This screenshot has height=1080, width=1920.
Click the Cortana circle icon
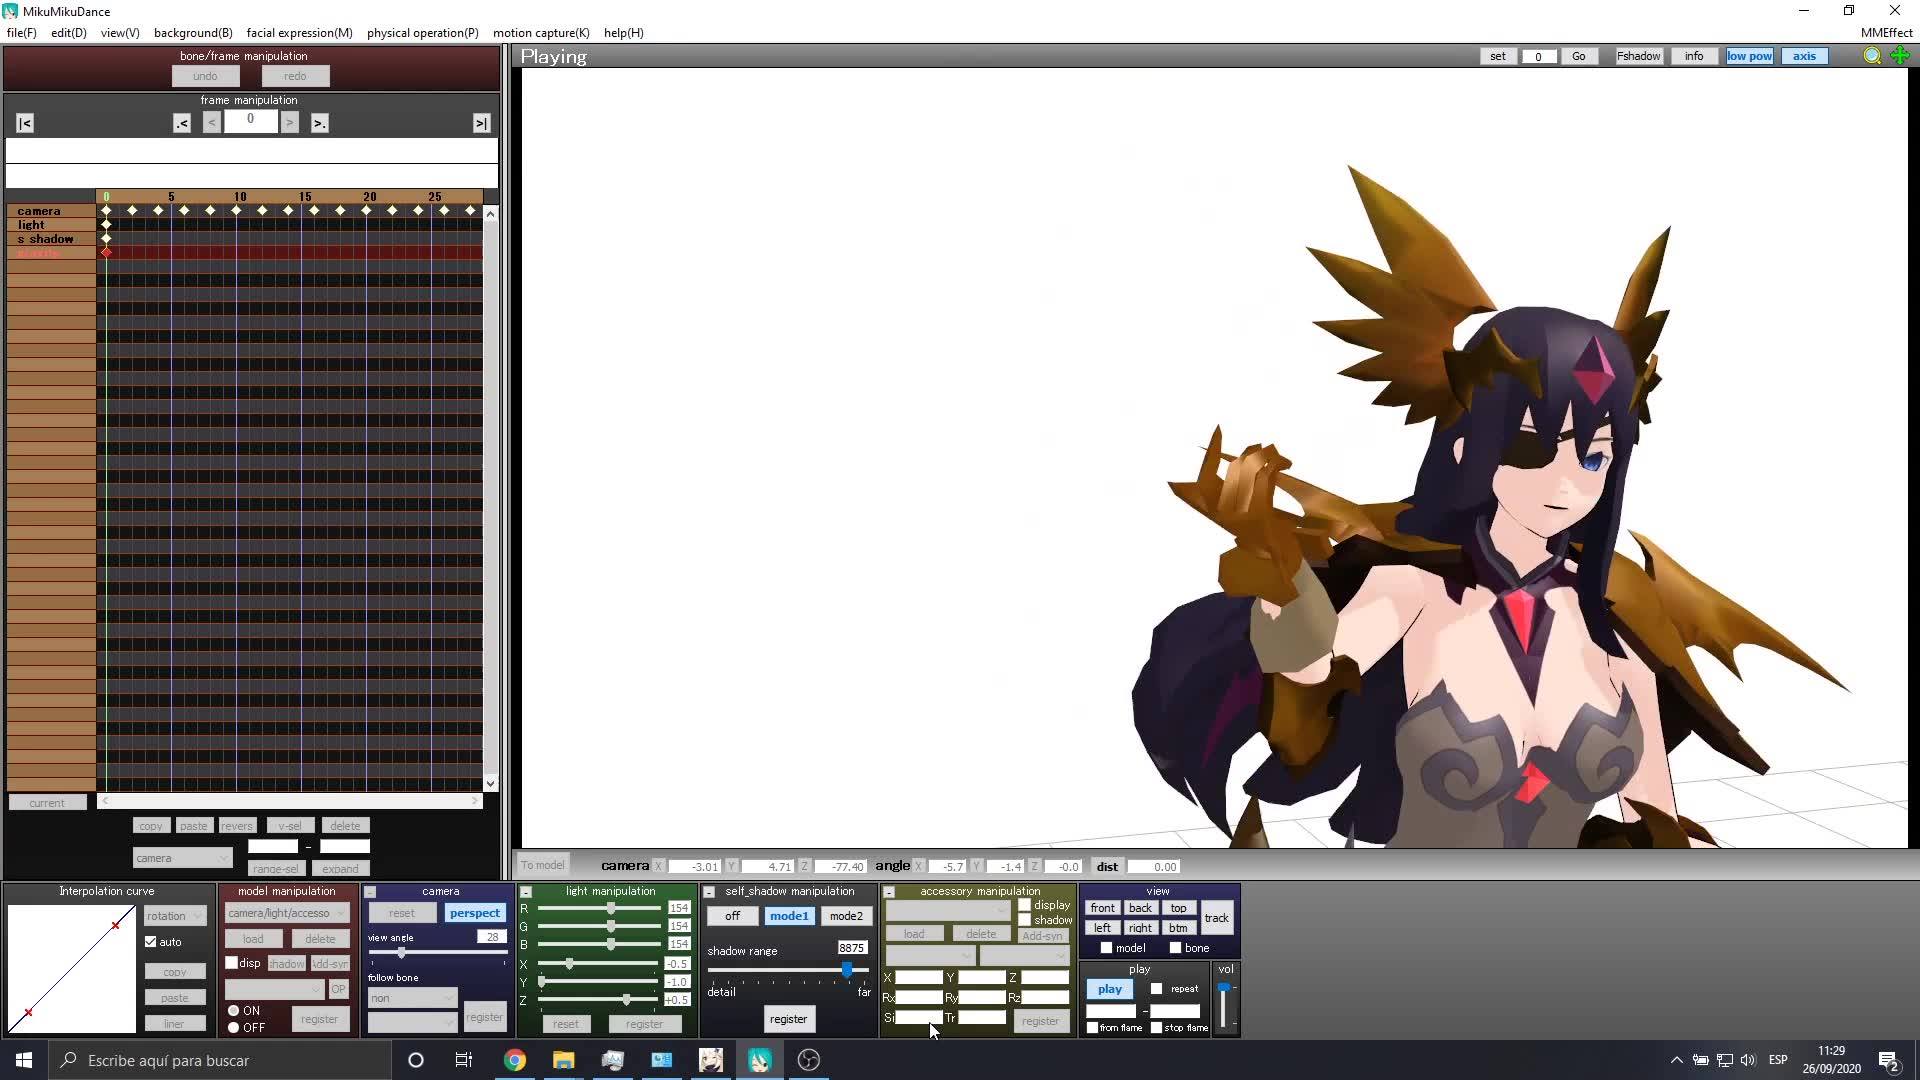pos(416,1060)
